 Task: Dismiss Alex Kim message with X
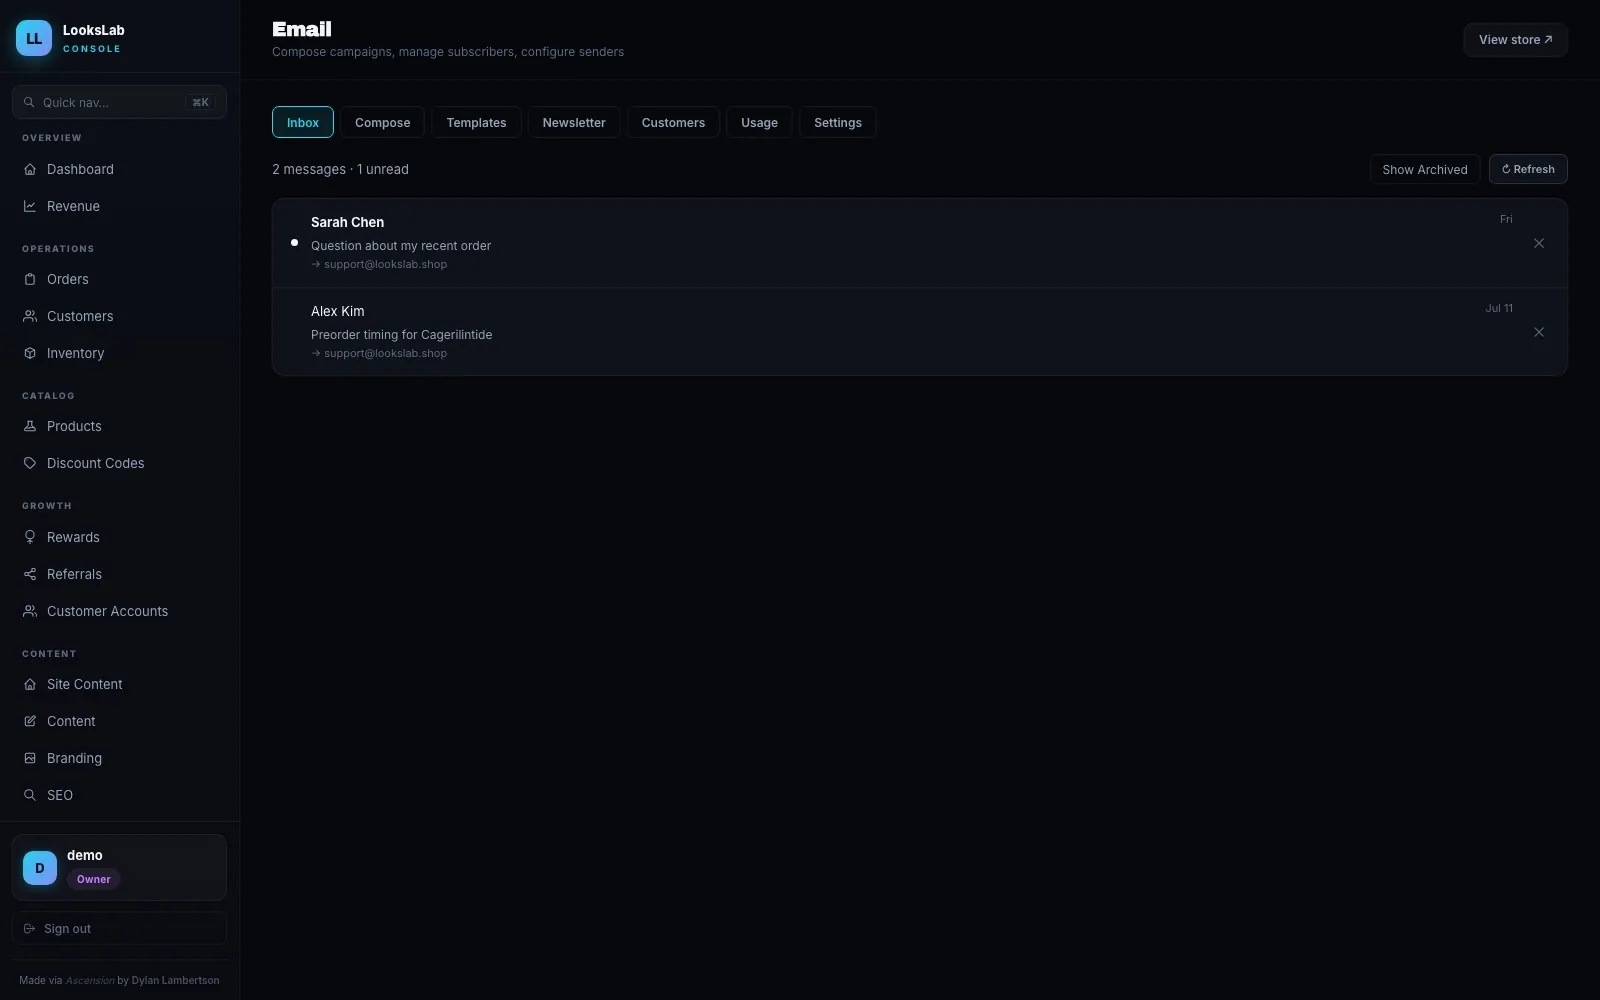click(1539, 332)
